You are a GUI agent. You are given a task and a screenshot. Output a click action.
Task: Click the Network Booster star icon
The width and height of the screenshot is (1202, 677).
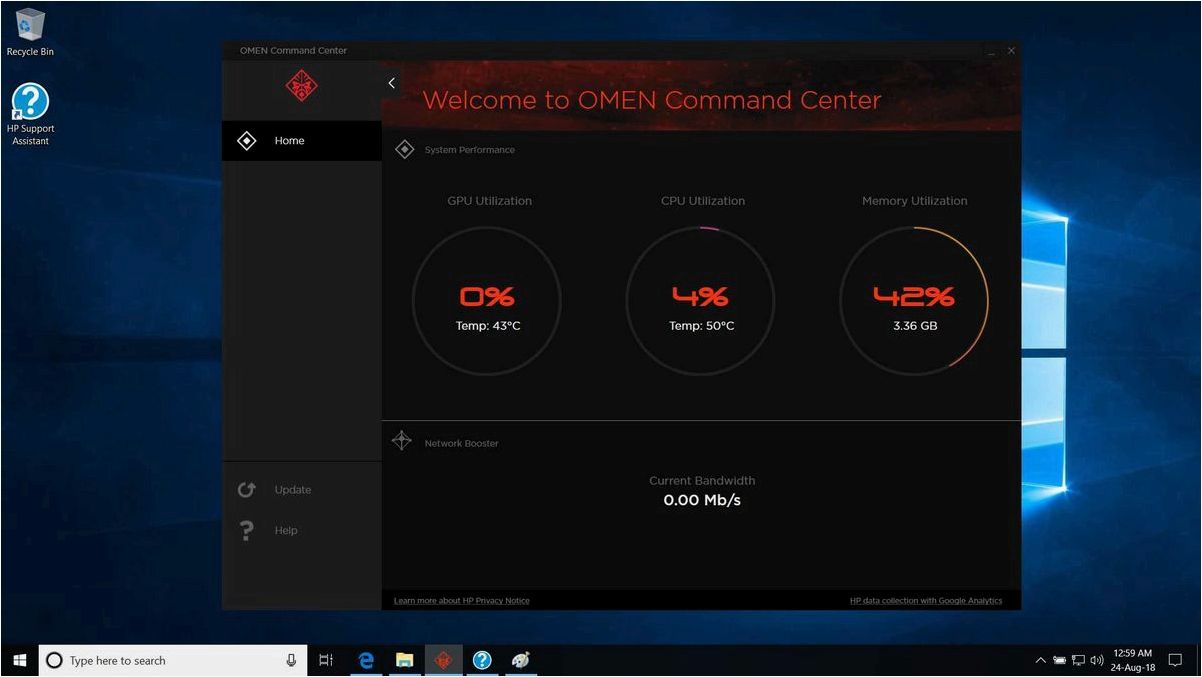pyautogui.click(x=402, y=441)
